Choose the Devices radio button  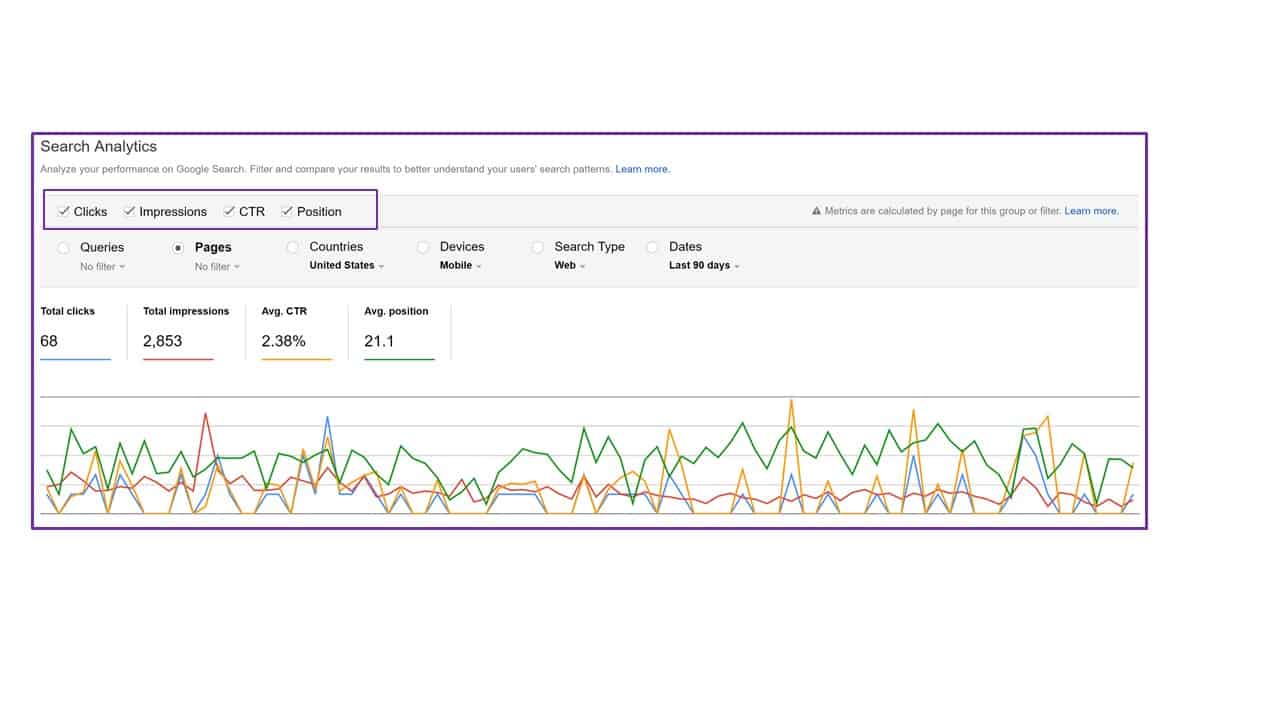tap(423, 247)
